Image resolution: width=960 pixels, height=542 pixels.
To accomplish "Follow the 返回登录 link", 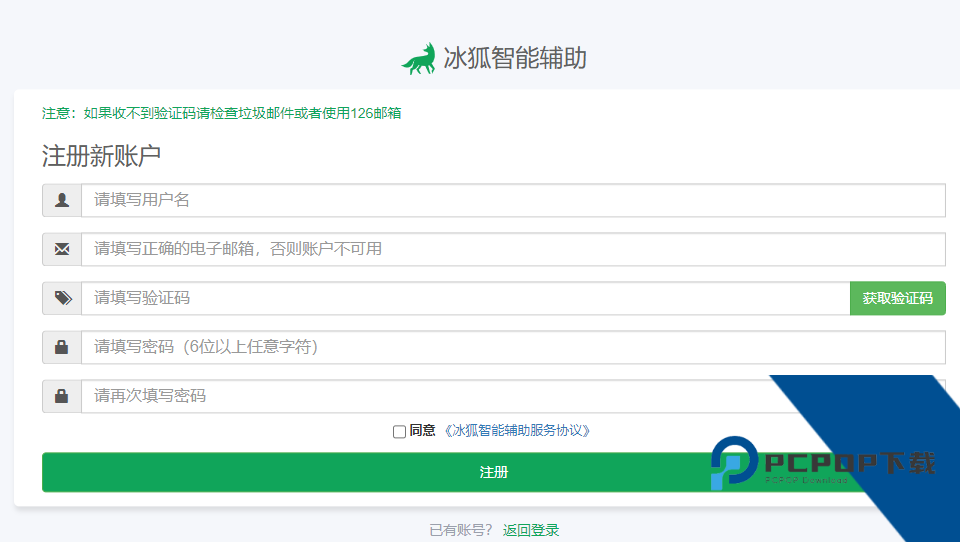I will (x=531, y=530).
